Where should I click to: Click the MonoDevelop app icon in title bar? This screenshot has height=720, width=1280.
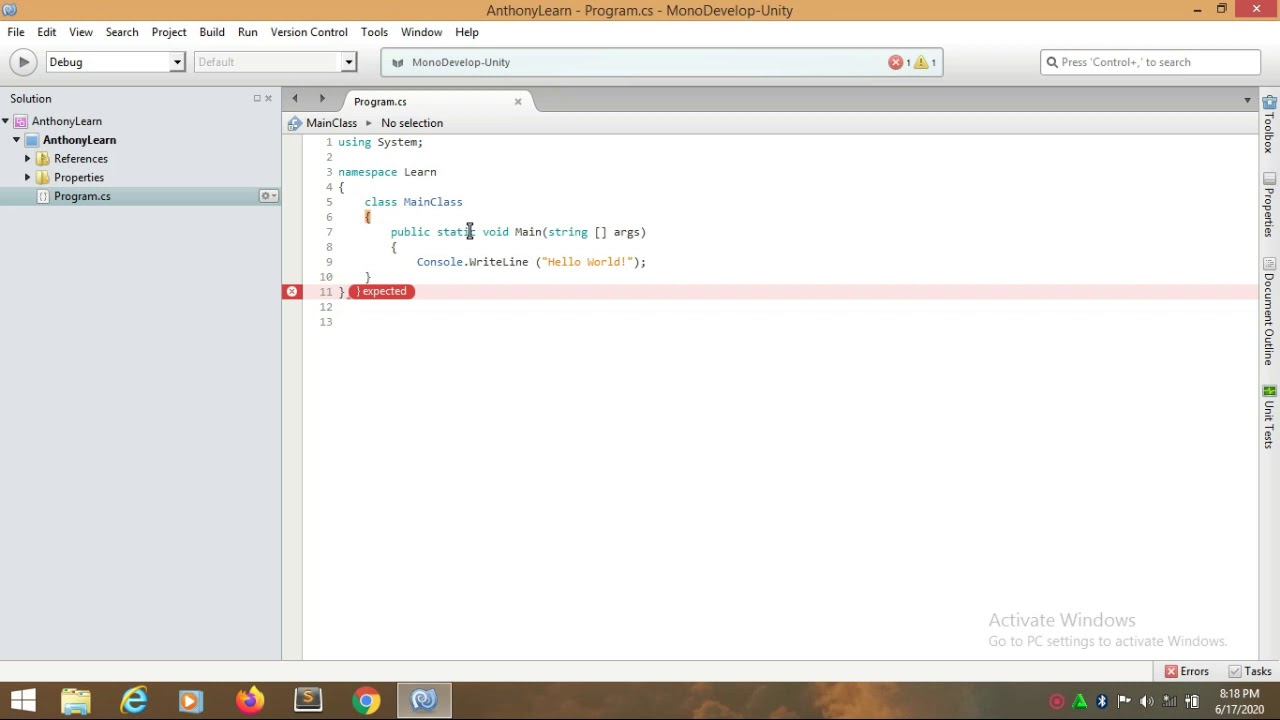tap(10, 10)
